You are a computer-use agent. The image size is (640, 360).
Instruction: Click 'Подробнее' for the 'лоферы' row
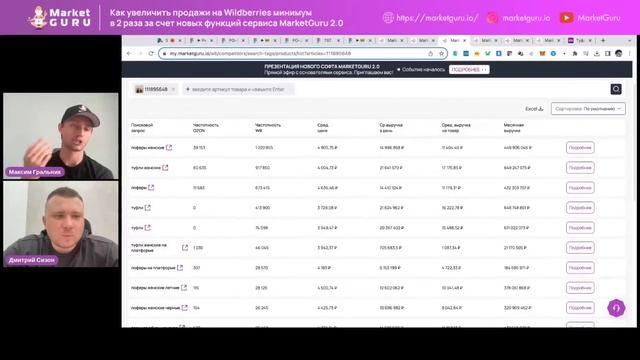point(580,187)
